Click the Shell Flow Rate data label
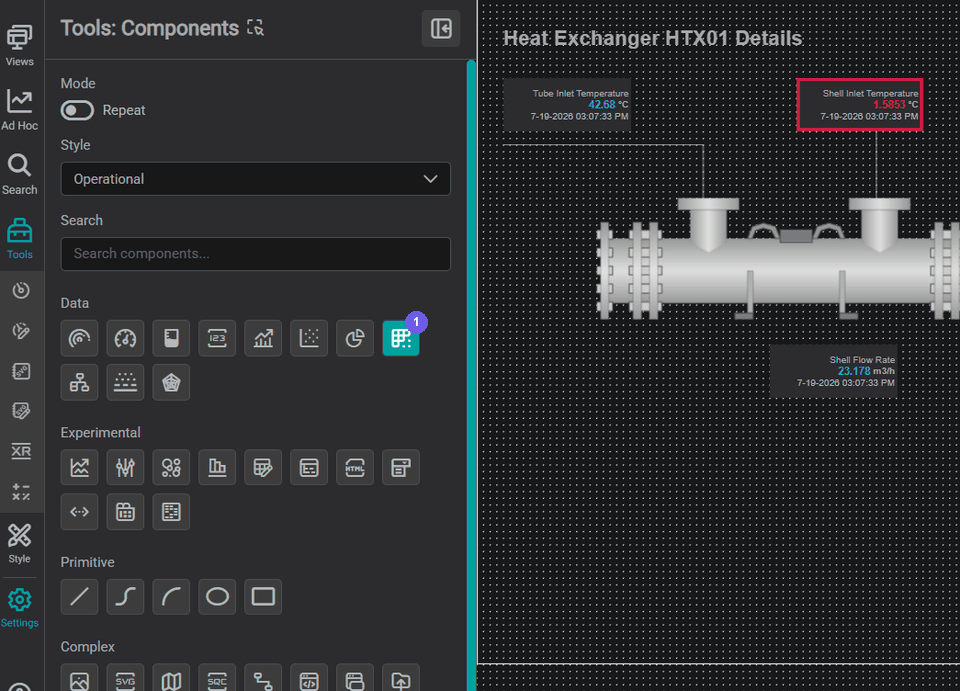 coord(833,371)
